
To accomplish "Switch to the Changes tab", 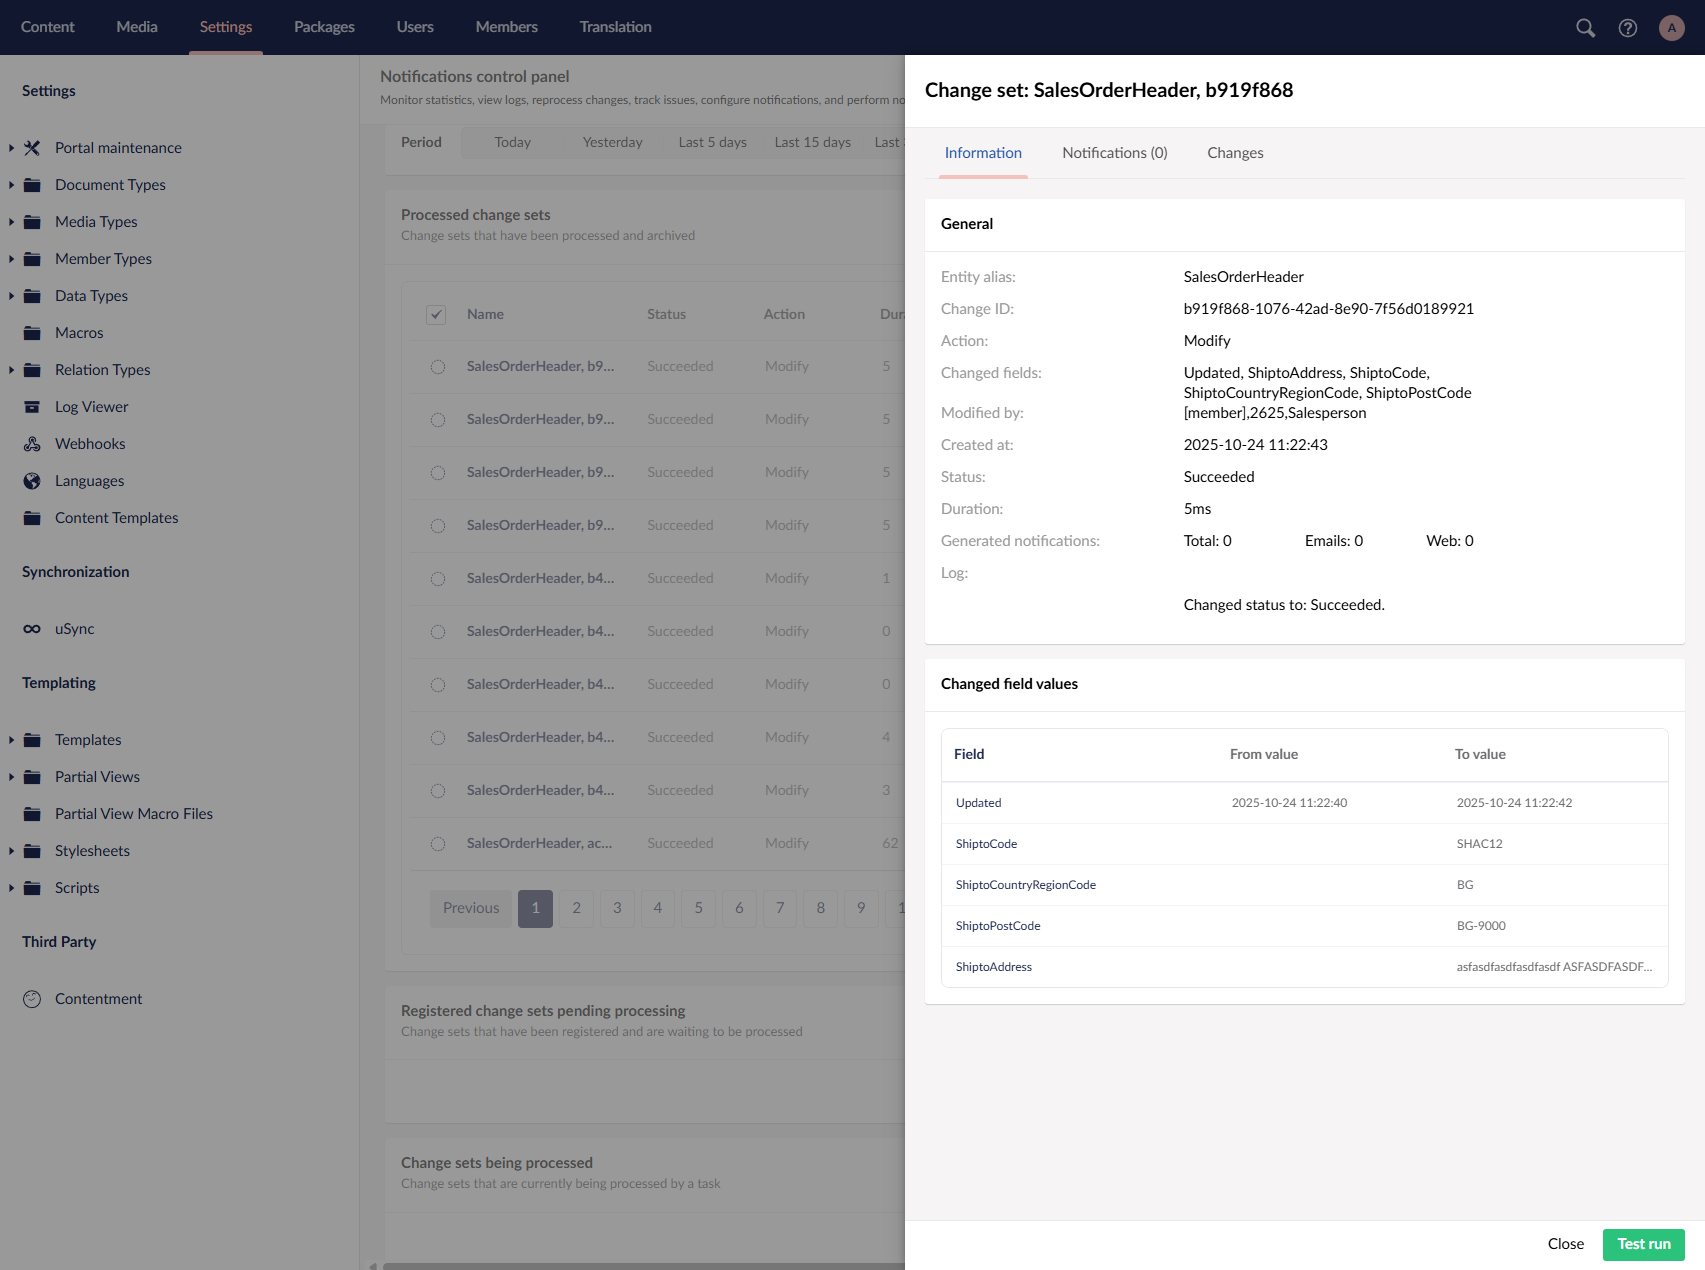I will [1235, 153].
